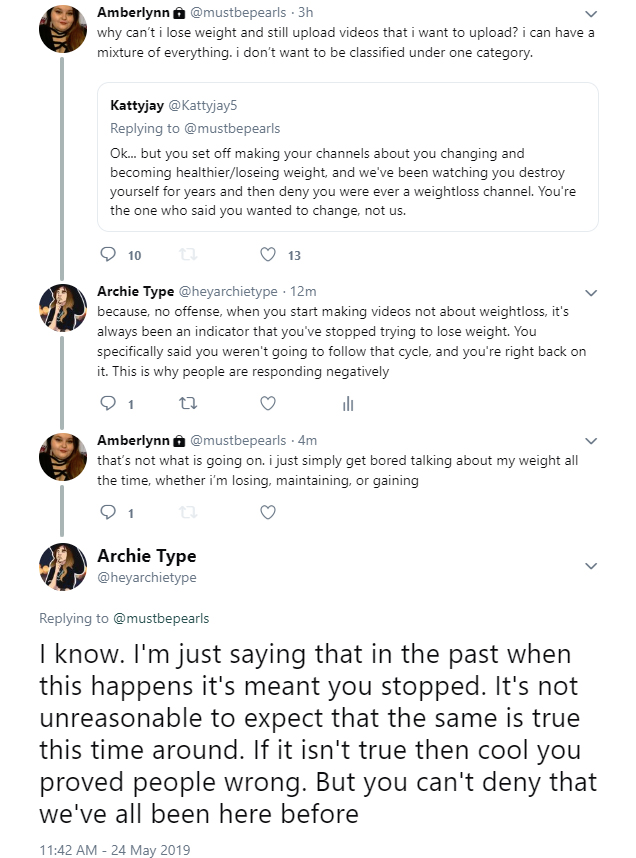Open the @heyarchietype handle under main tweet name
The image size is (636, 858).
click(147, 577)
